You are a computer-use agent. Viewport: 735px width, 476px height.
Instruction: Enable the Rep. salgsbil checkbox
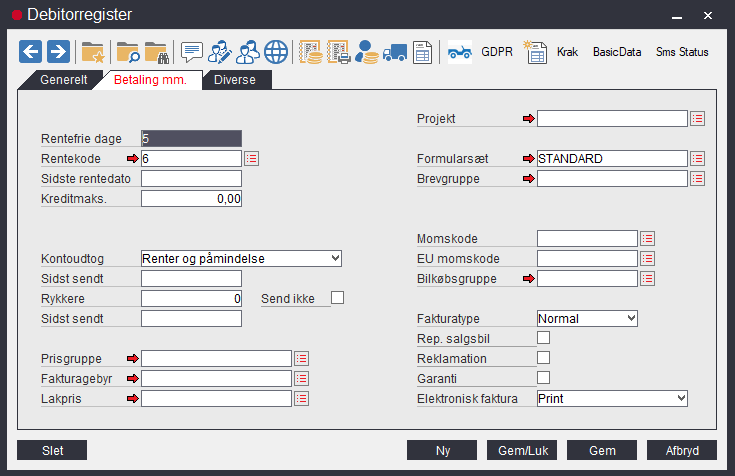tap(544, 338)
